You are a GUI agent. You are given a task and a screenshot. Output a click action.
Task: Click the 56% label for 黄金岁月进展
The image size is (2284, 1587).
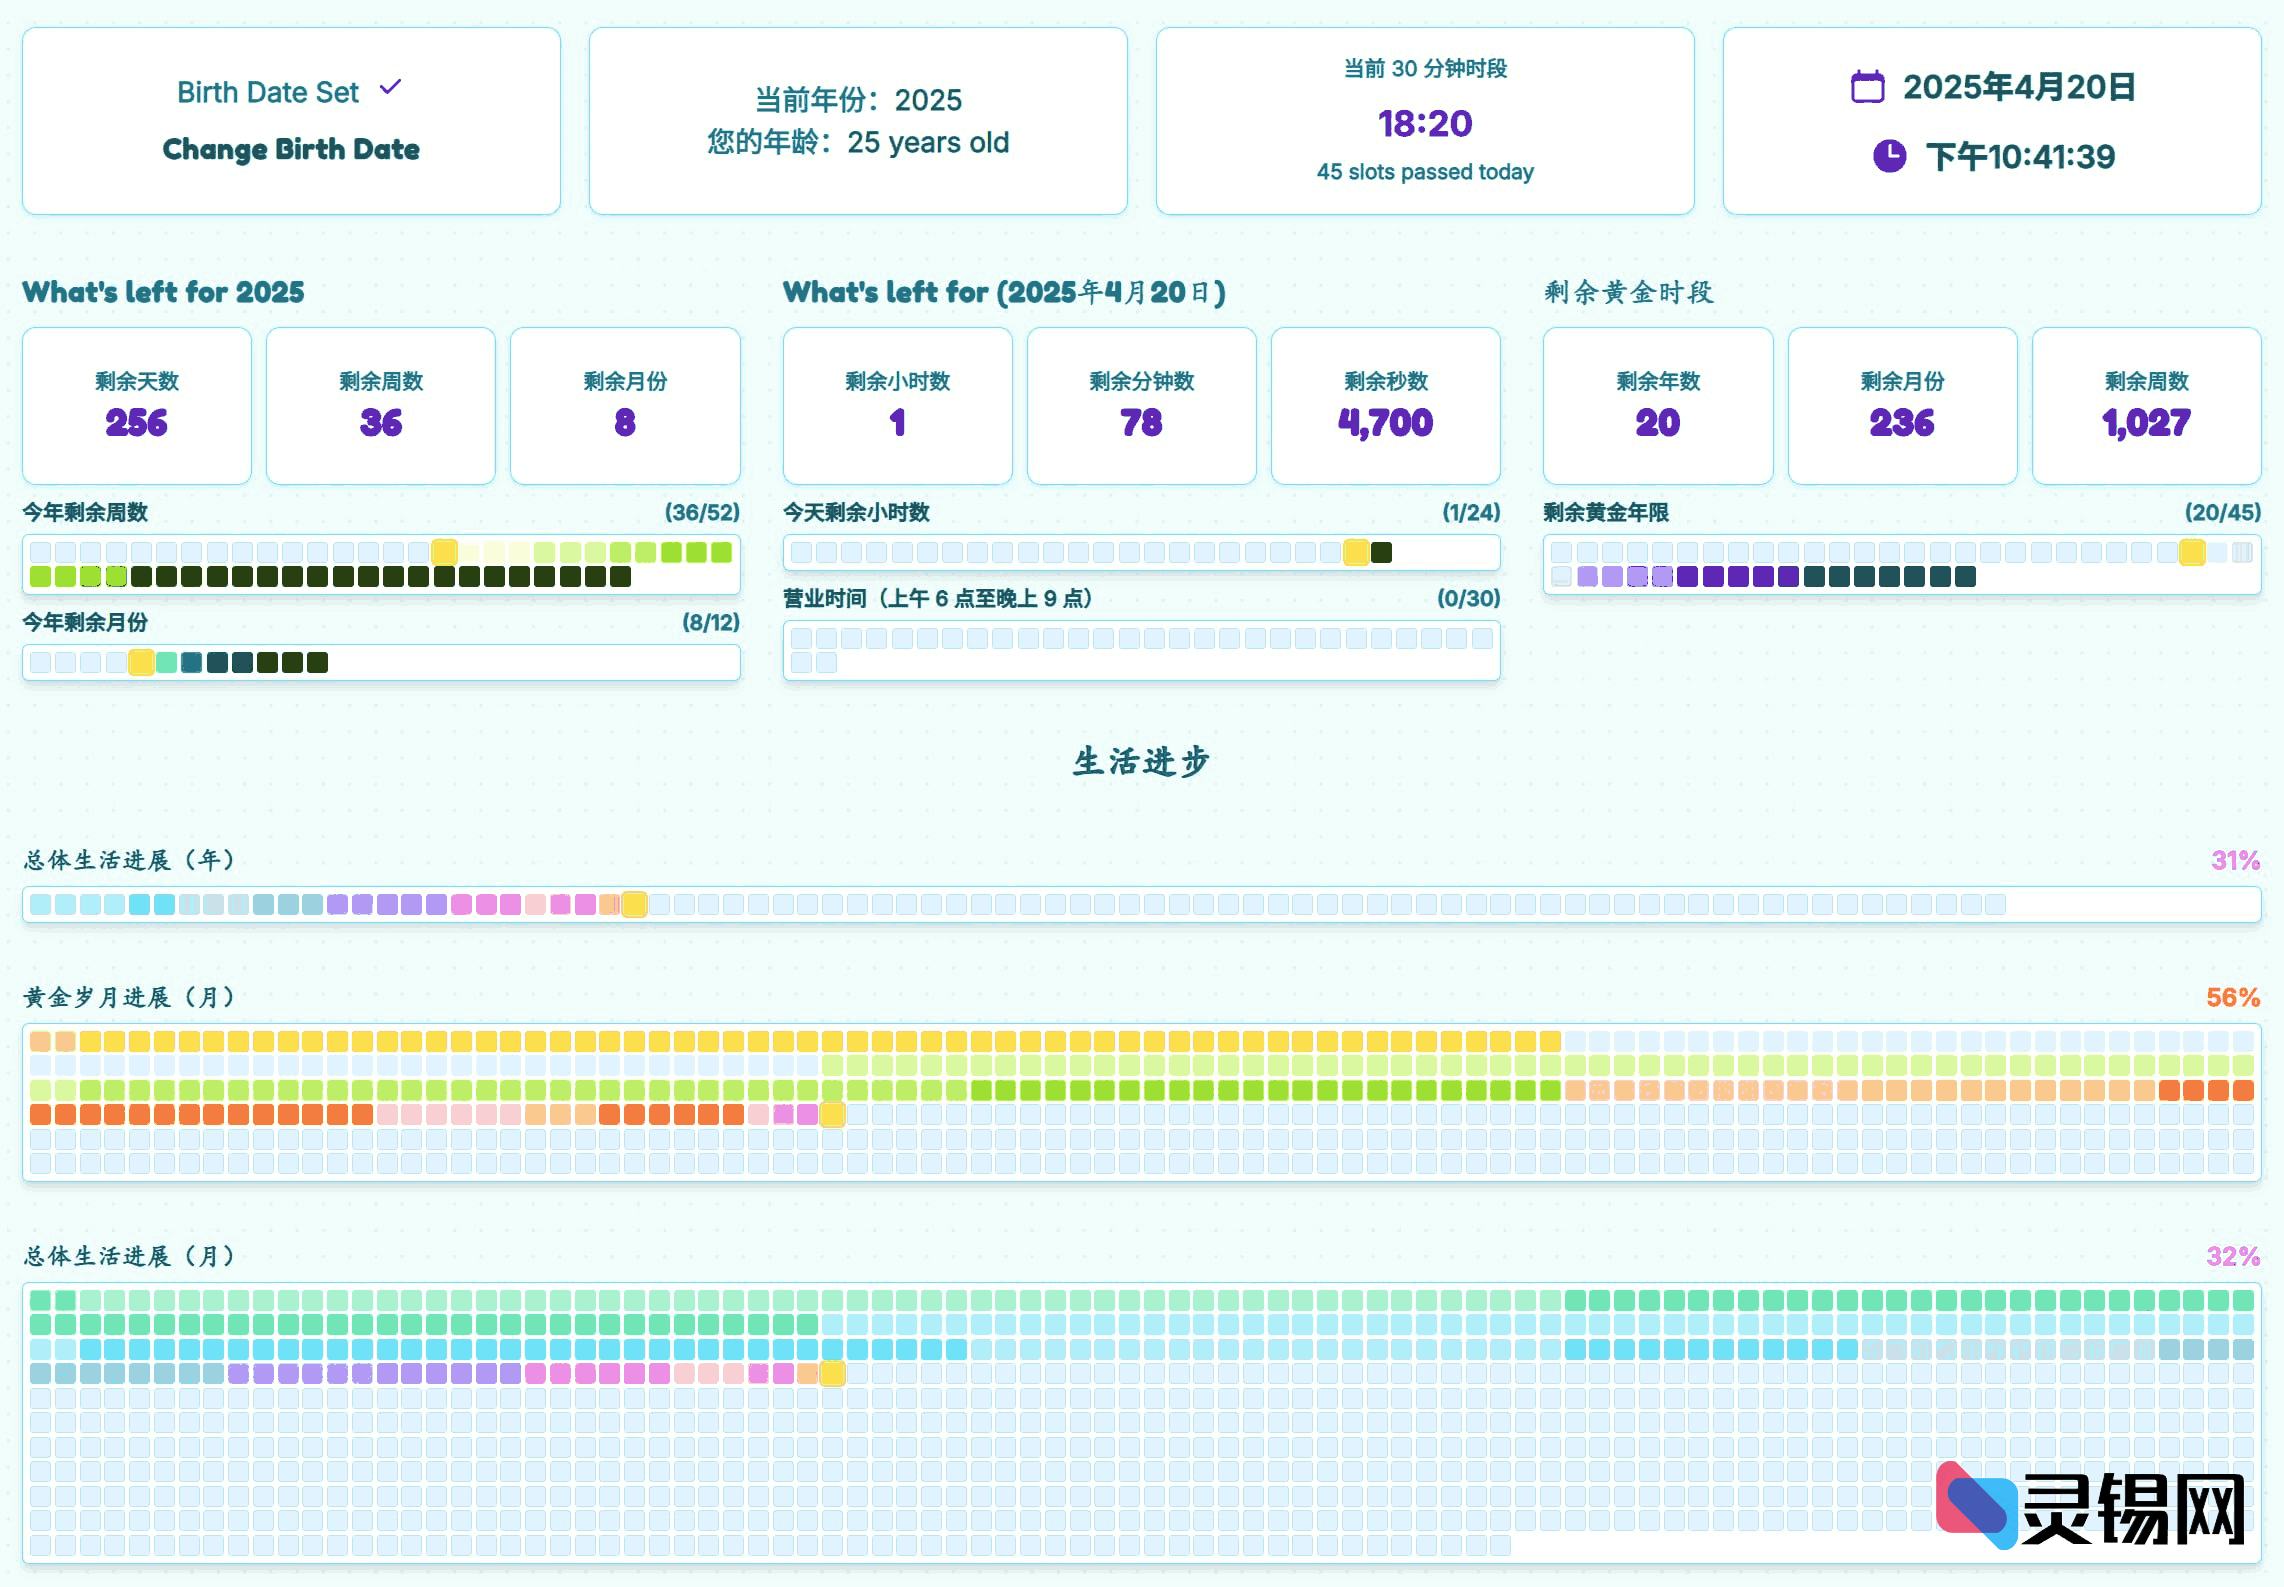coord(2232,997)
